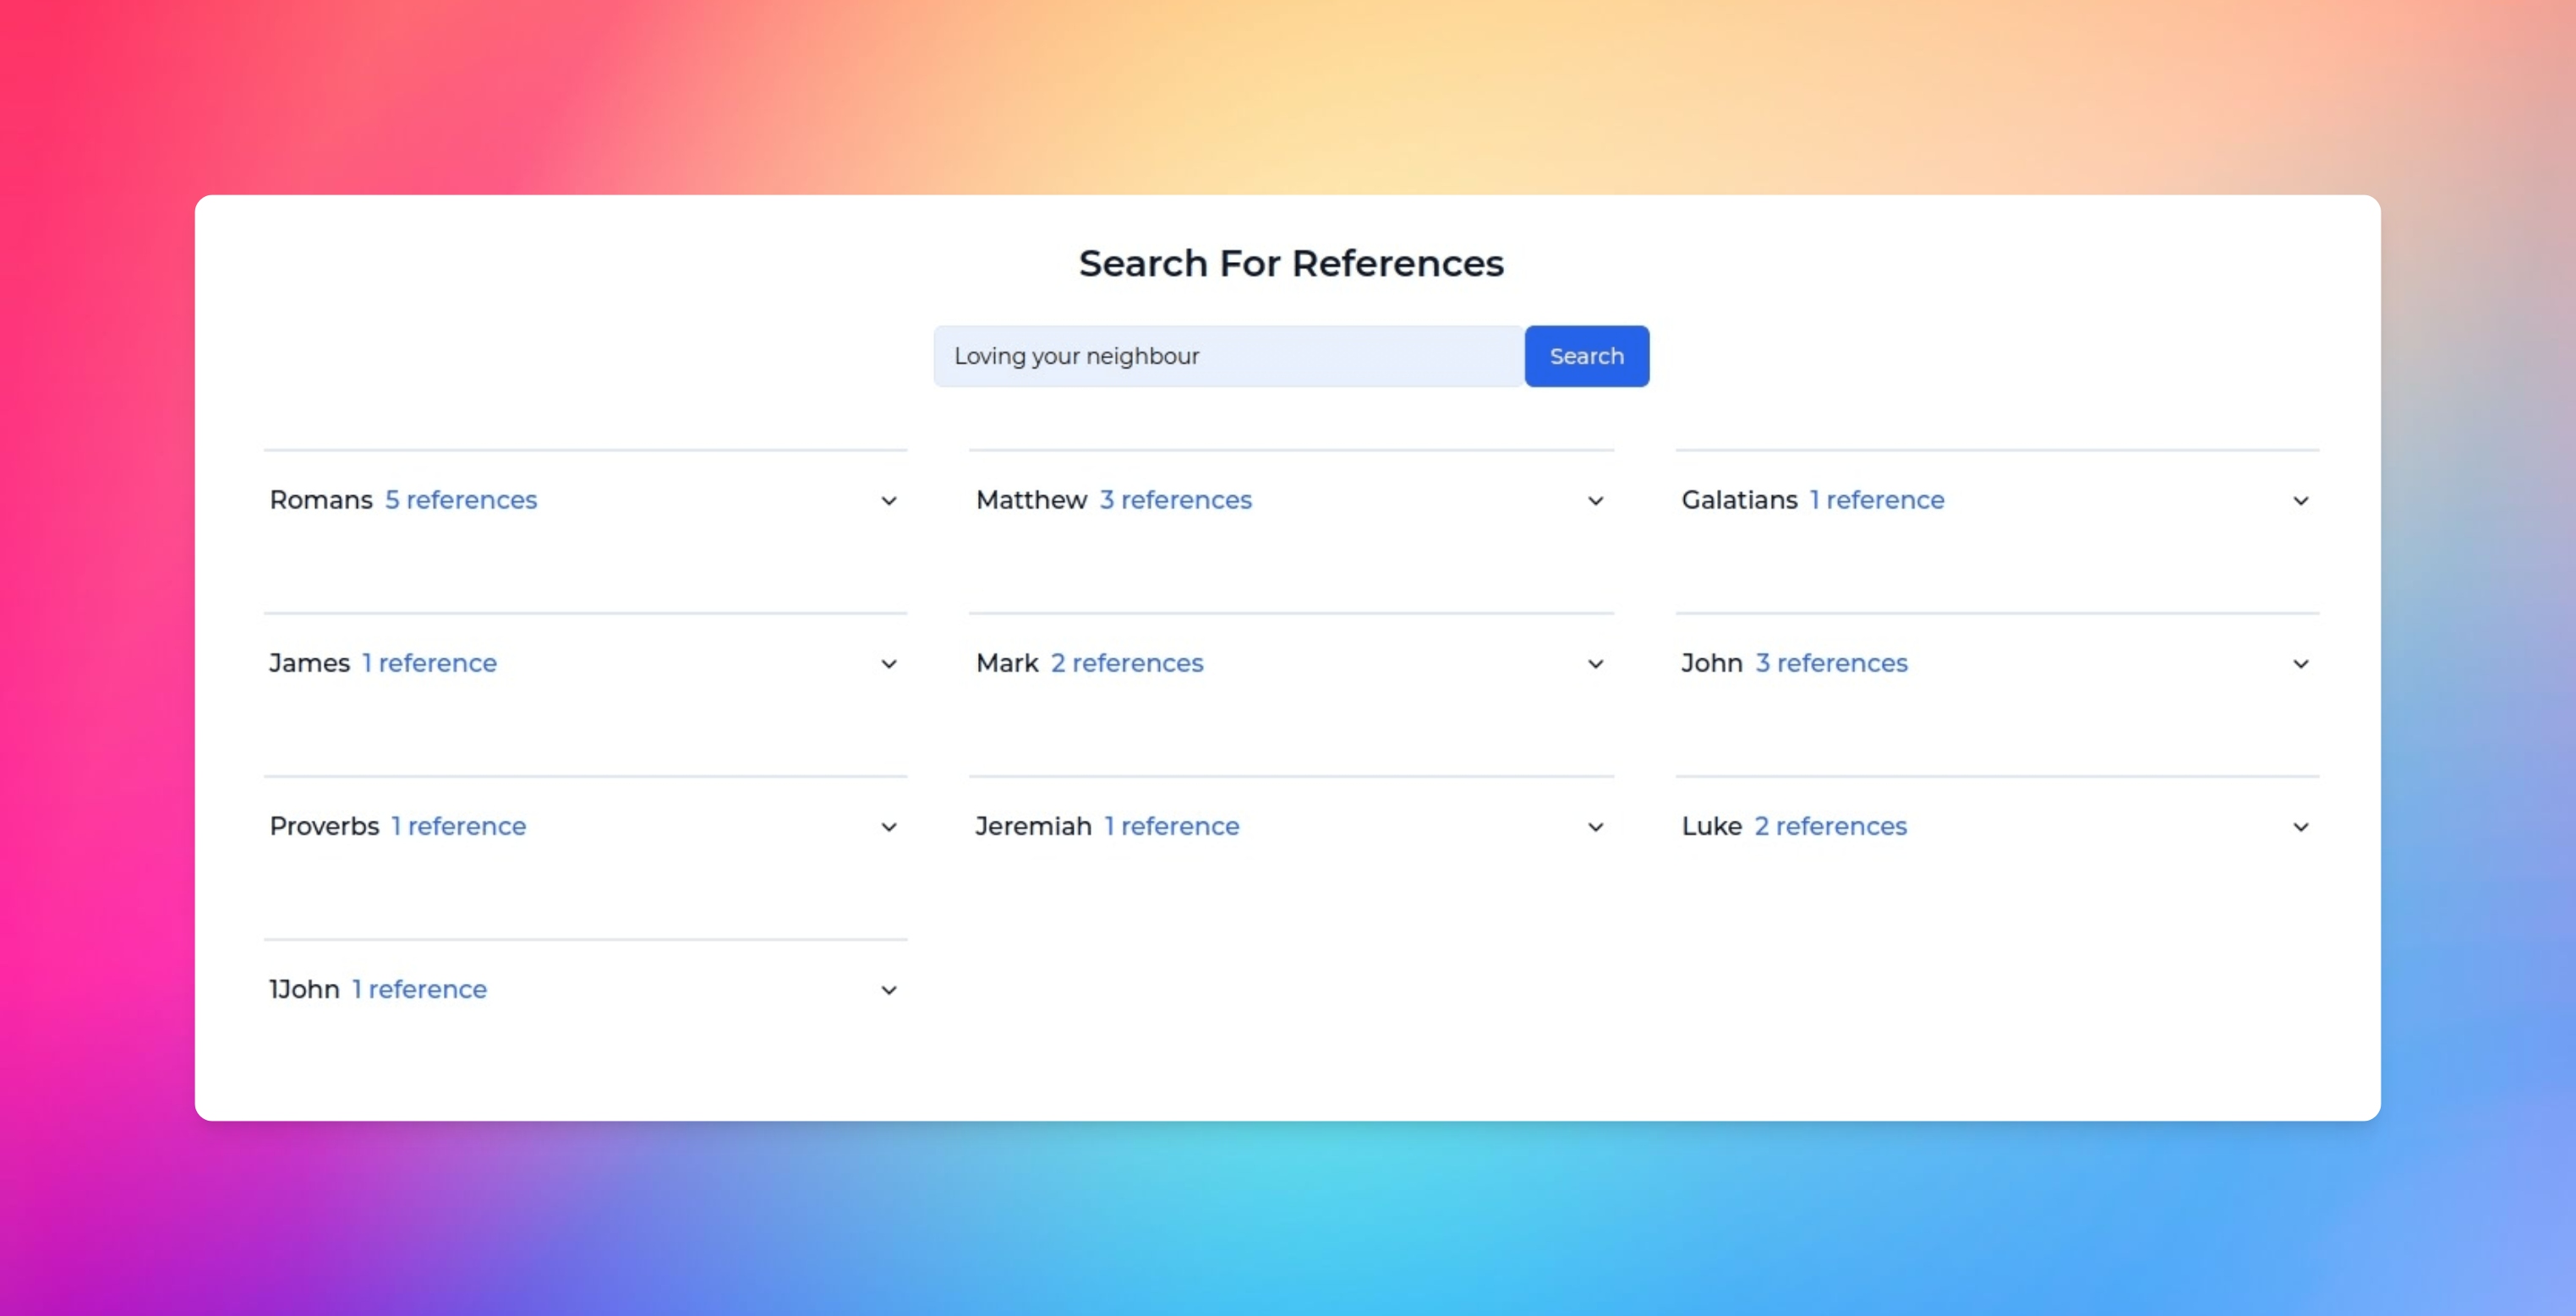Open the 2 references link for Mark
Image resolution: width=2576 pixels, height=1316 pixels.
coord(1126,663)
